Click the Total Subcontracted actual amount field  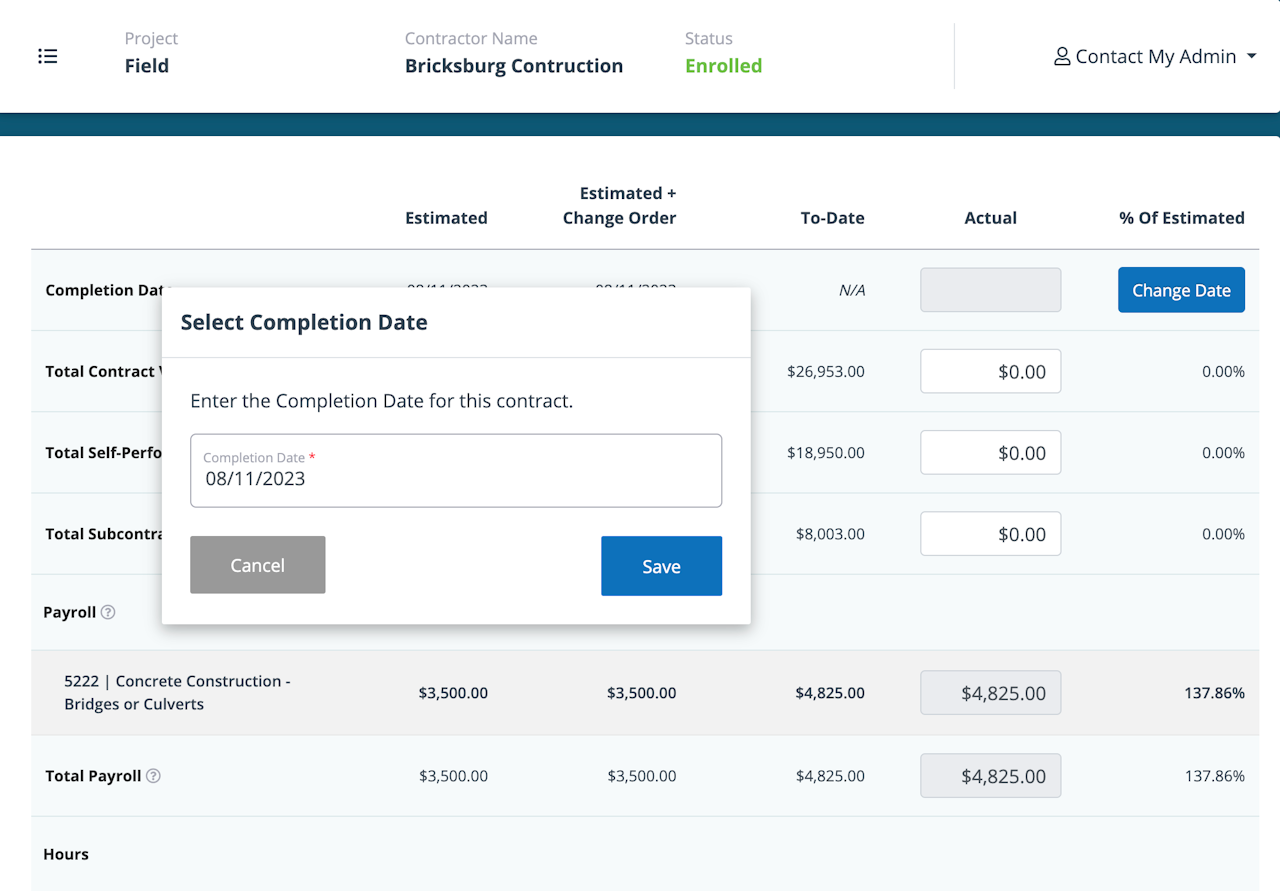pyautogui.click(x=990, y=534)
